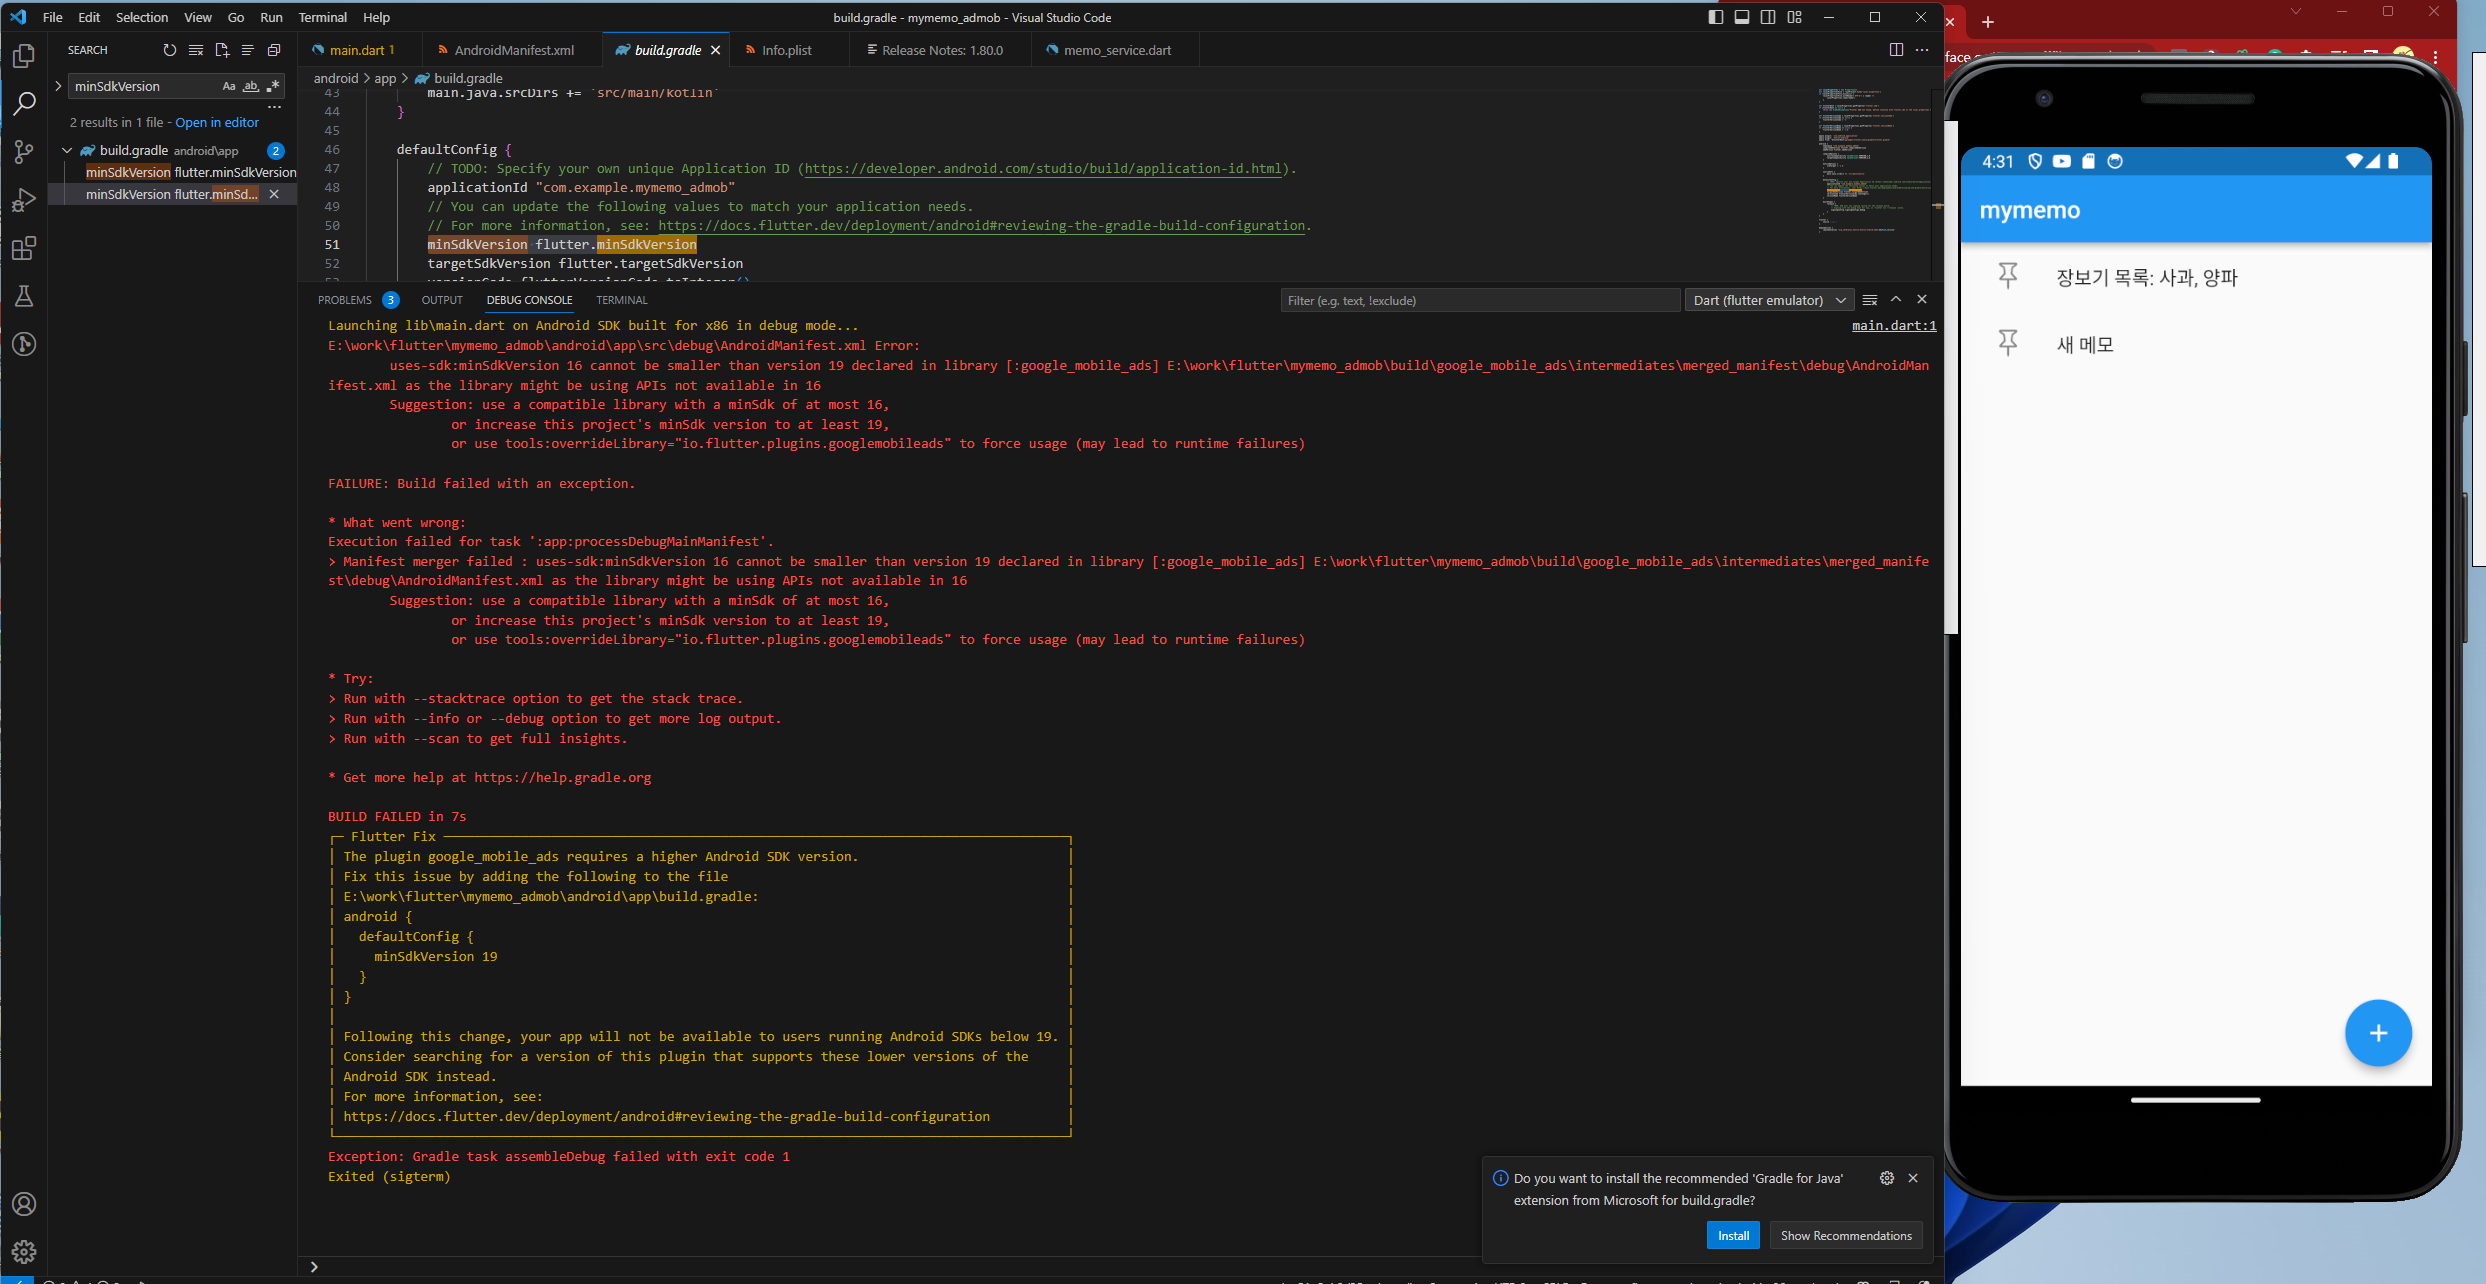Open the Accounts icon in activity bar

tap(24, 1204)
